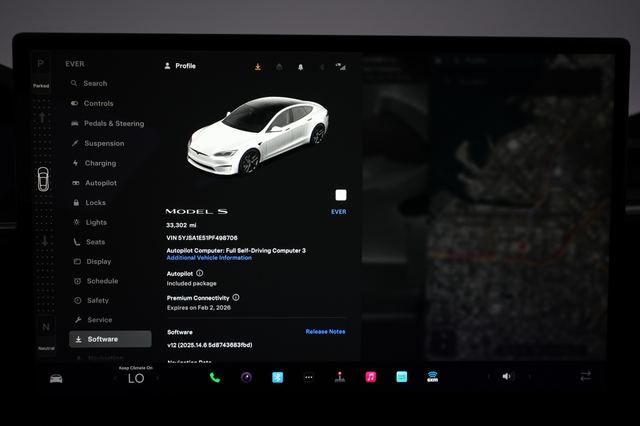
Task: Raise temperature with right chevron
Action: coord(158,378)
